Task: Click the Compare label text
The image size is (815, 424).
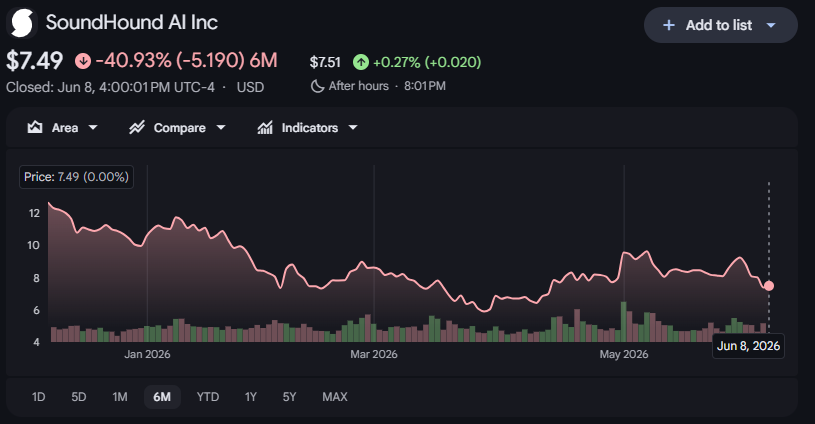Action: 180,128
